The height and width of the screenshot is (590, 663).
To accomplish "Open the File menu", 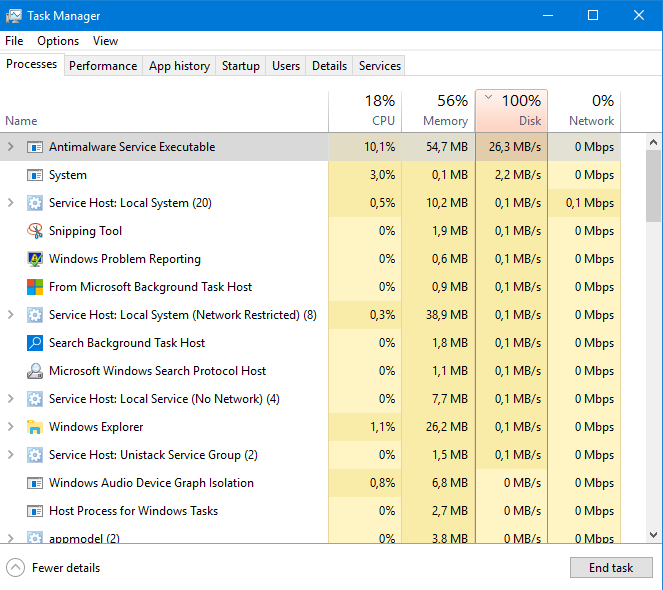I will tap(14, 41).
